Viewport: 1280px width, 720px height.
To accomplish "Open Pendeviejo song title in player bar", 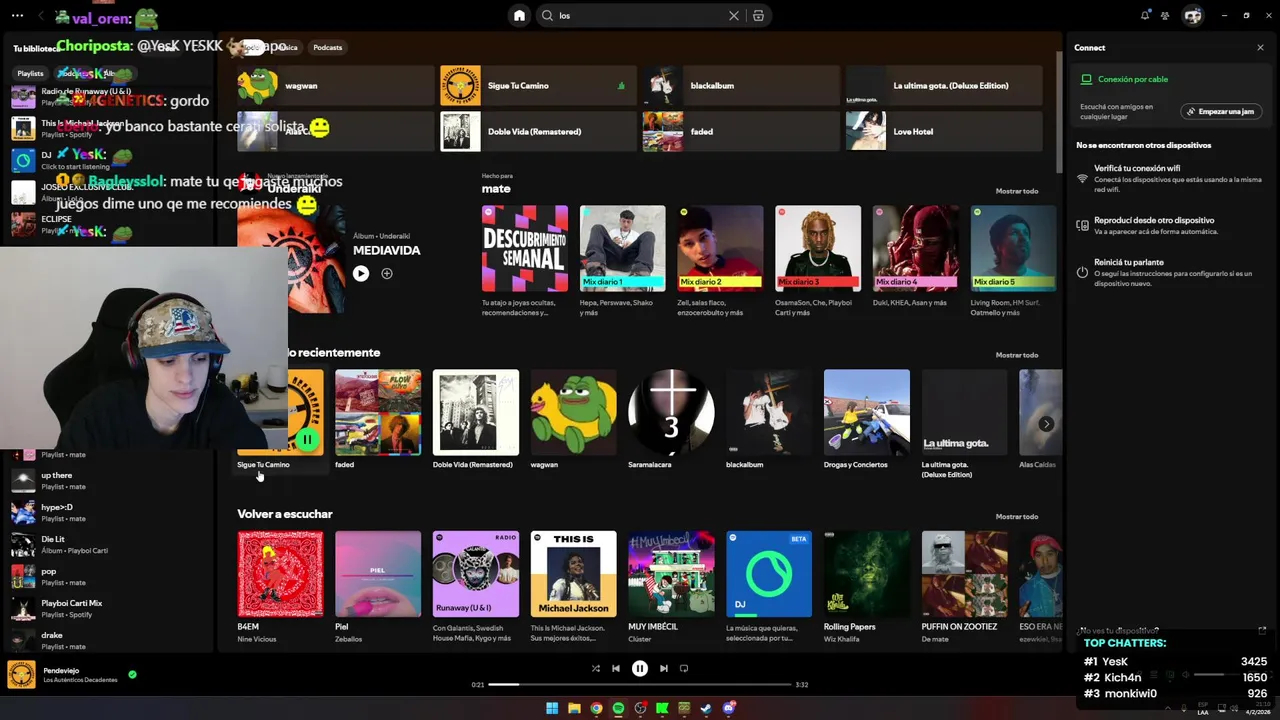I will coord(61,670).
